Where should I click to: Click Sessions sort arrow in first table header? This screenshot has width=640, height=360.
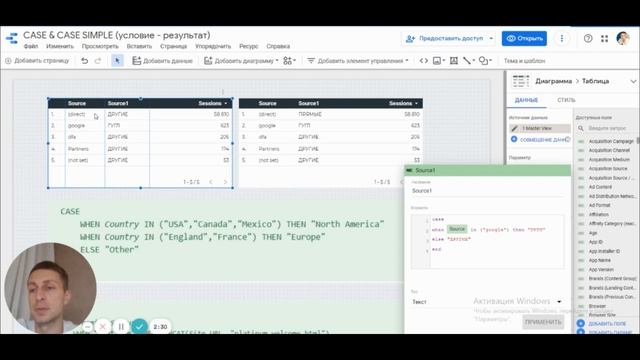tap(226, 103)
